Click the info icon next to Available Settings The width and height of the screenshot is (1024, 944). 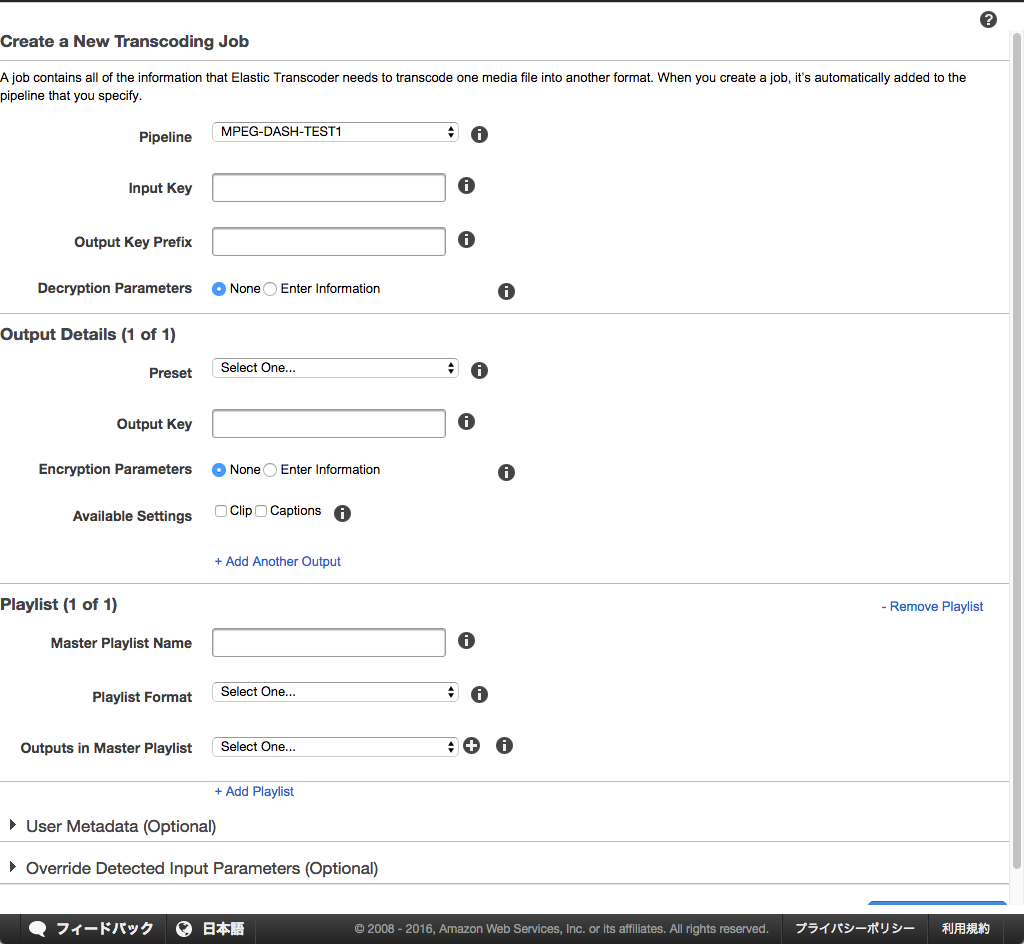click(x=343, y=513)
